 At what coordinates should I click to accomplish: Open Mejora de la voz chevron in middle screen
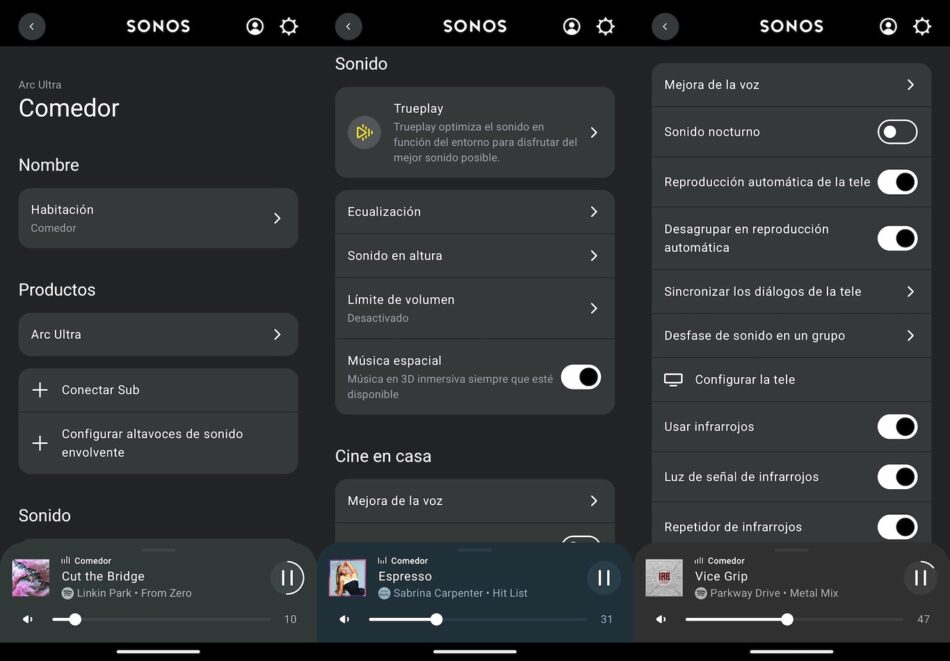[x=594, y=501]
